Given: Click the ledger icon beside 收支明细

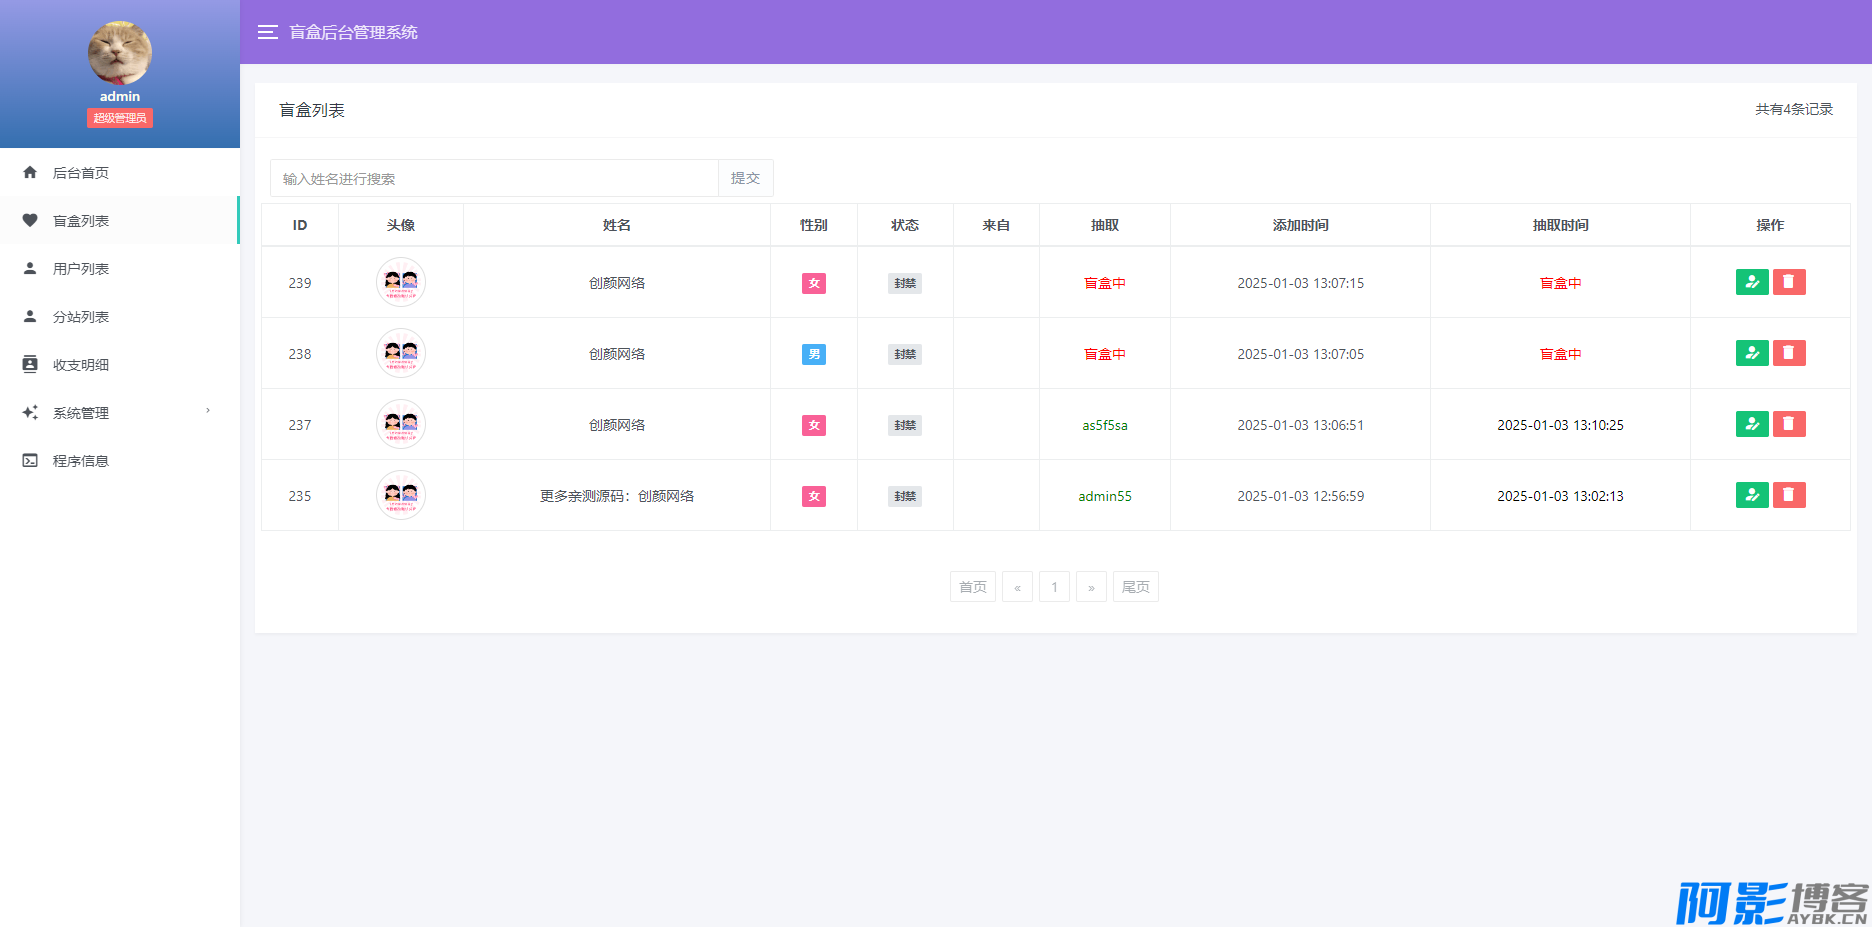Looking at the screenshot, I should [x=30, y=364].
